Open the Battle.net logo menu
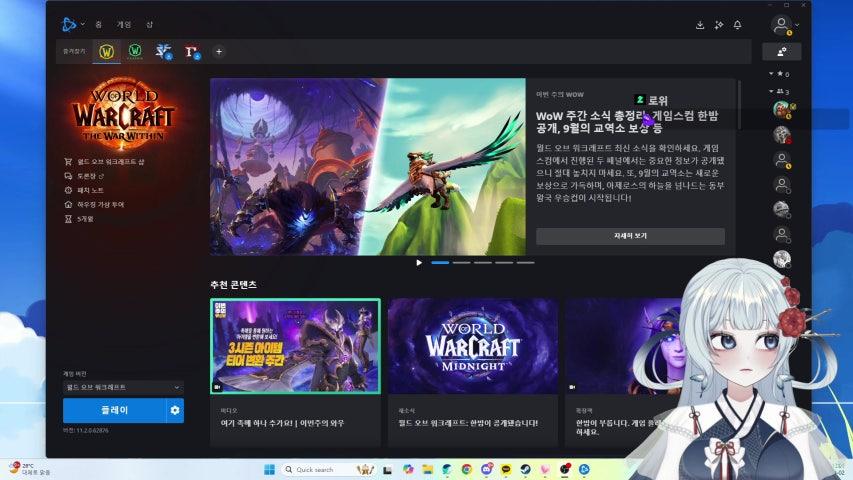This screenshot has width=853, height=480. point(69,24)
